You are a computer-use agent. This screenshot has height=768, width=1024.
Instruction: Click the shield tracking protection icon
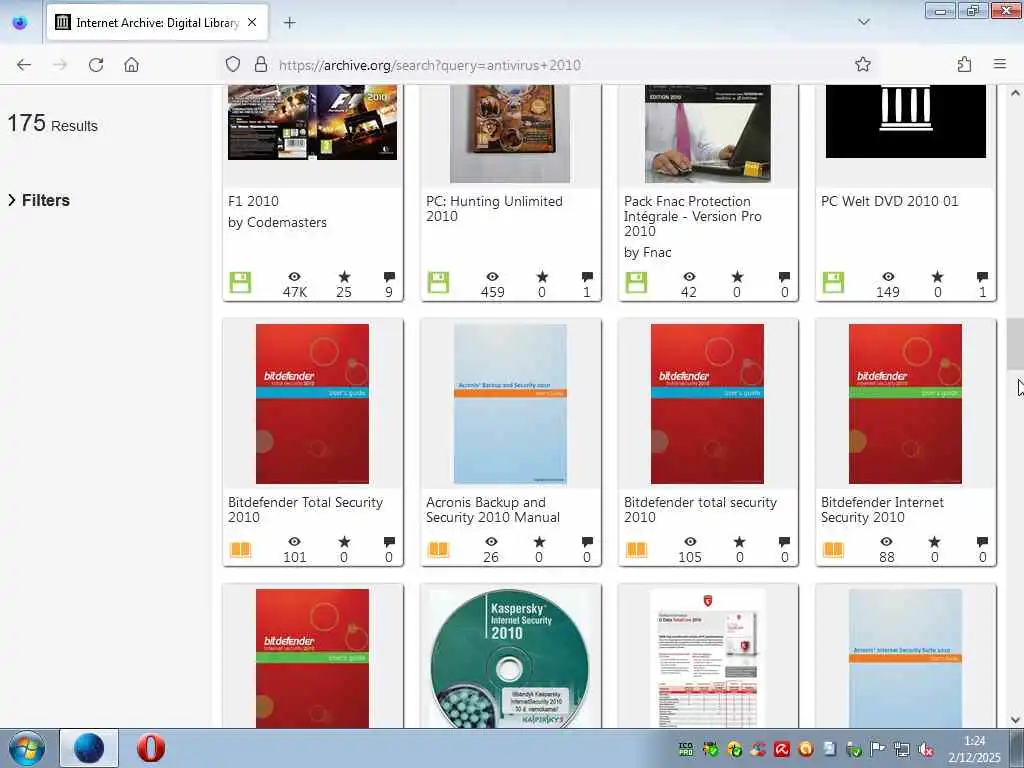(233, 64)
